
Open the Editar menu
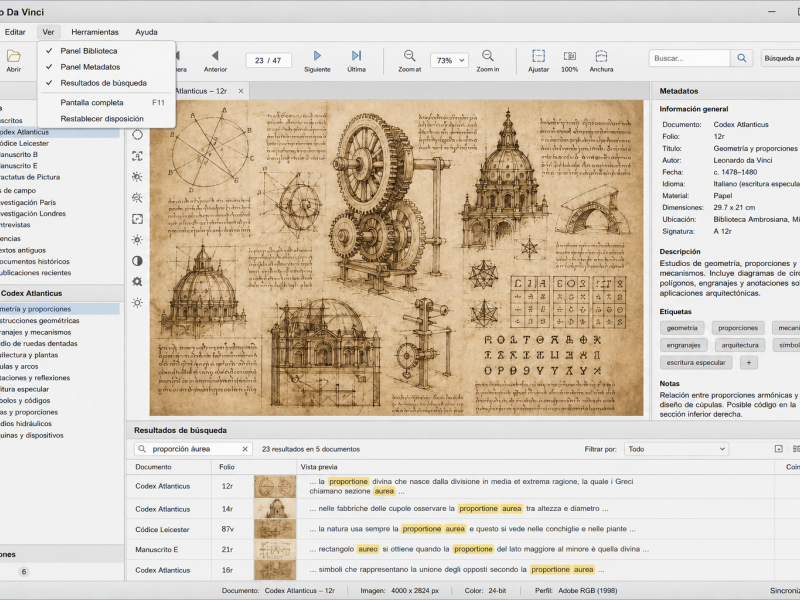coord(15,32)
